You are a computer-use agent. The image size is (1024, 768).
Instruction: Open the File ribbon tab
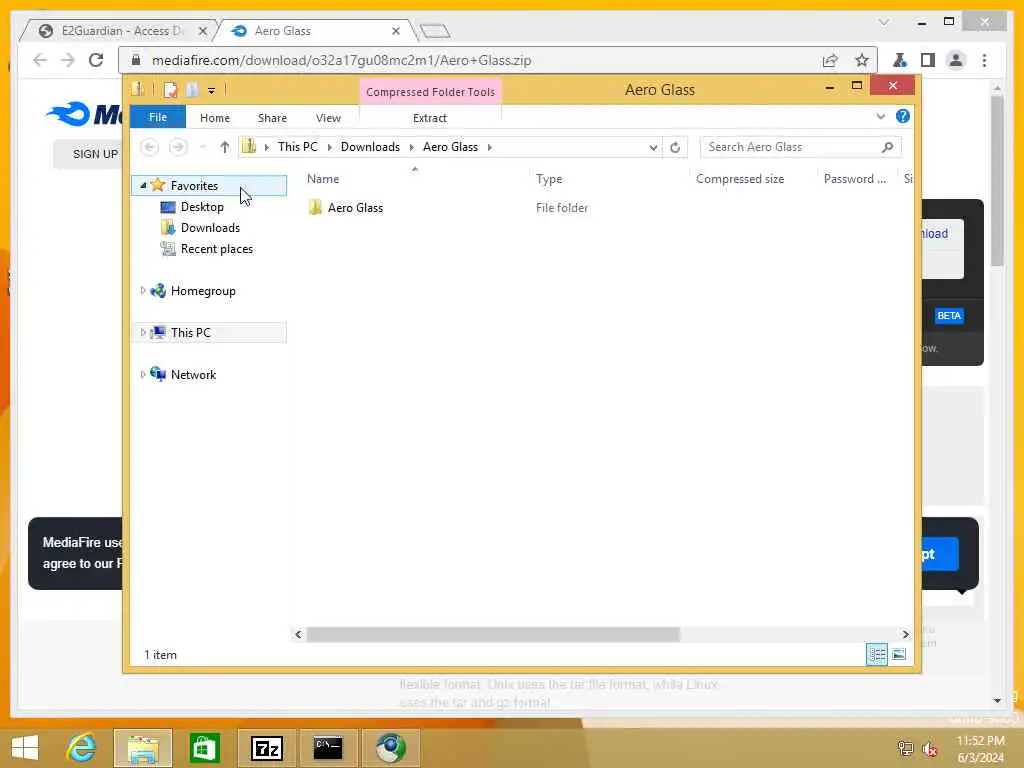pos(157,118)
